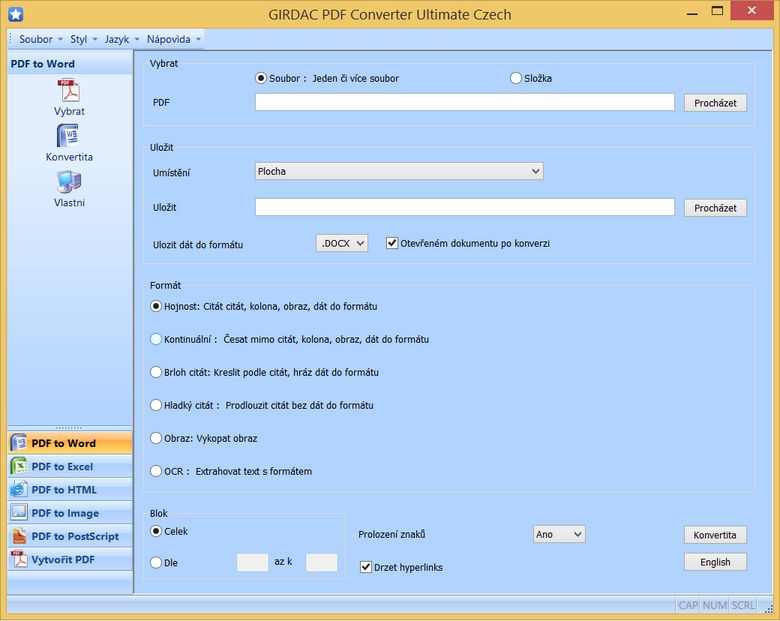The image size is (780, 621).
Task: Select the Hojnost format option
Action: [x=156, y=306]
